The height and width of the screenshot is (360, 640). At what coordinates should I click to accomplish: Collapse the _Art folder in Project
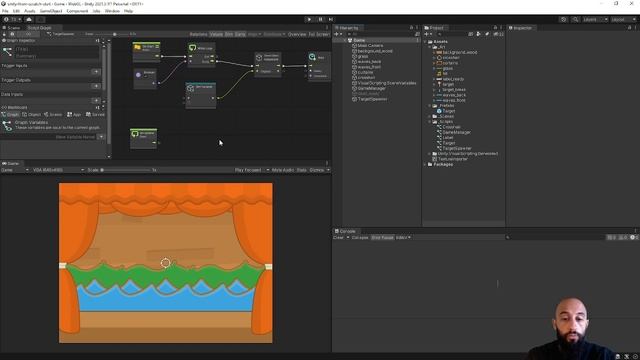point(430,47)
